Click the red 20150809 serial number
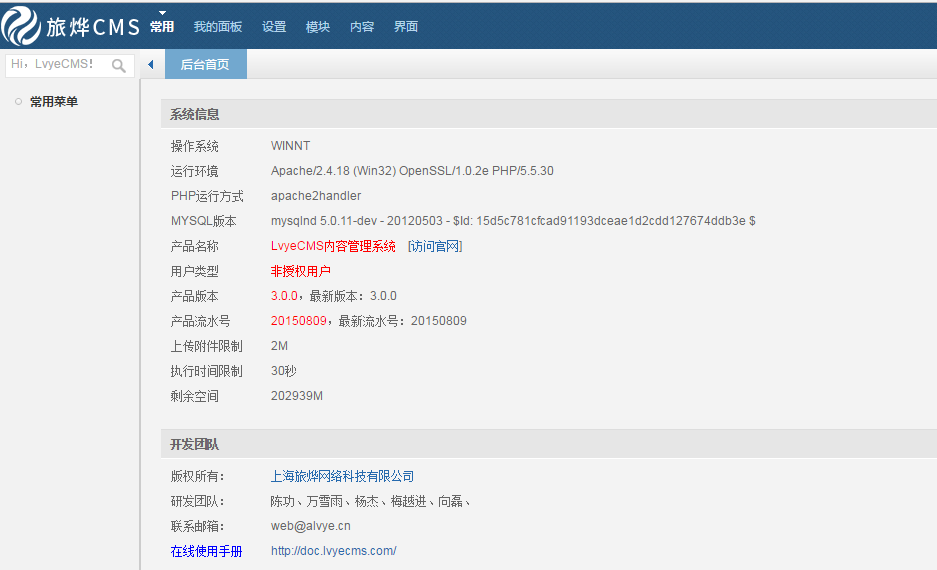The image size is (937, 570). point(299,321)
